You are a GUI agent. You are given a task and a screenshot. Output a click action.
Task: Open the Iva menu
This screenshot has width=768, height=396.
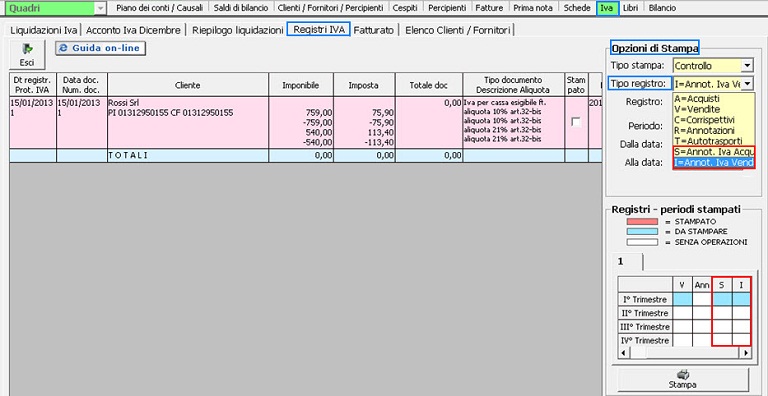point(607,8)
